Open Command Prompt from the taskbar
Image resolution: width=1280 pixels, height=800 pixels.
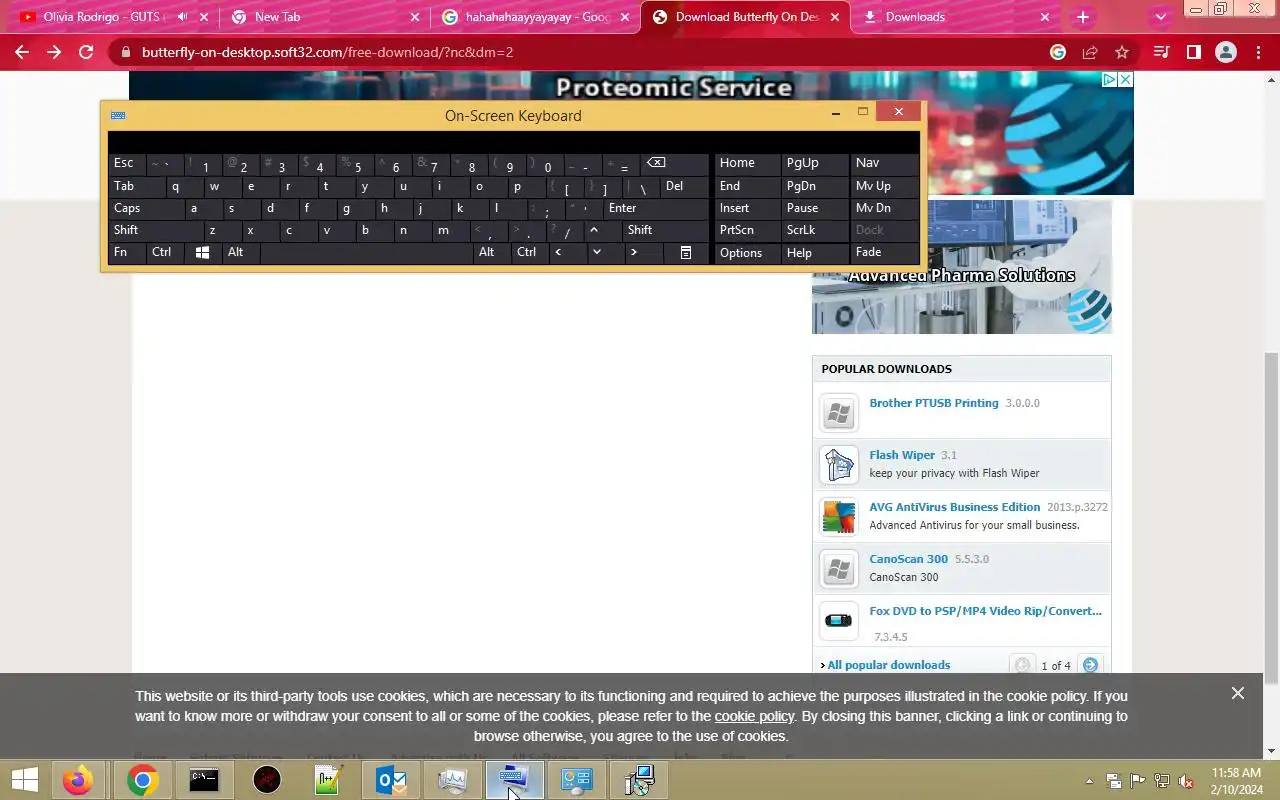[204, 780]
